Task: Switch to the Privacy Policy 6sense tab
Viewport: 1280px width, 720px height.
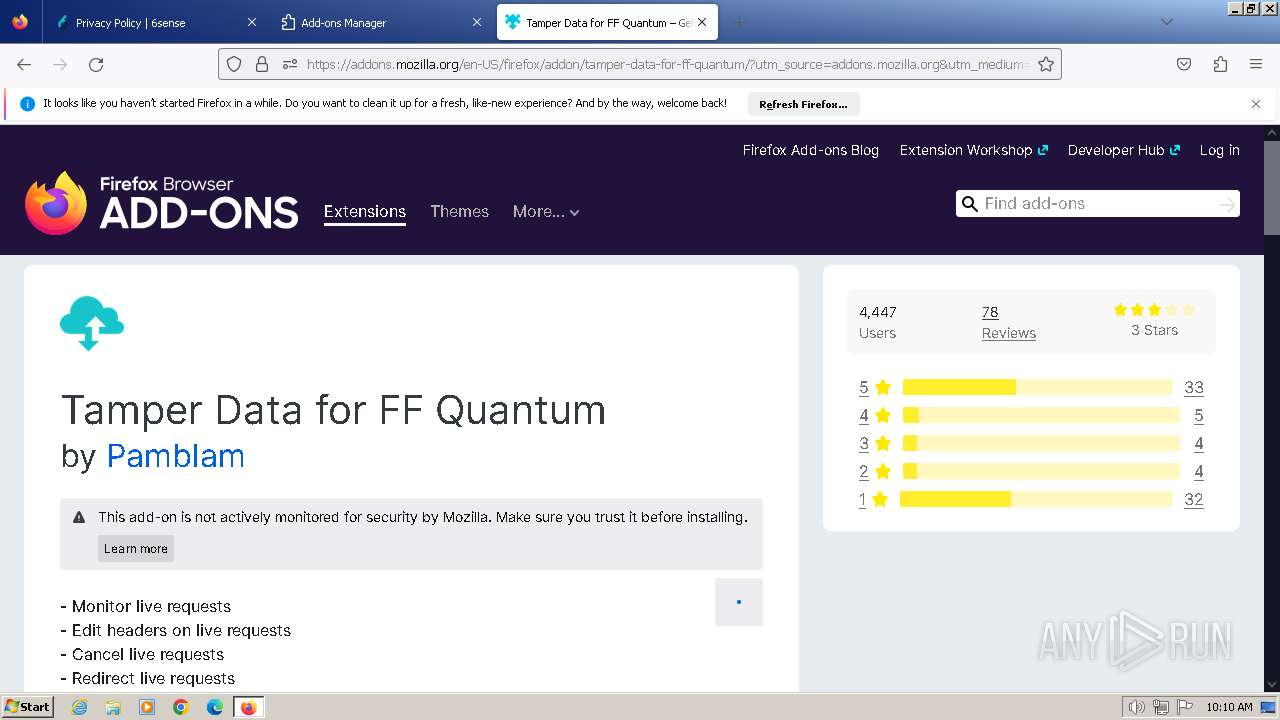Action: point(155,22)
